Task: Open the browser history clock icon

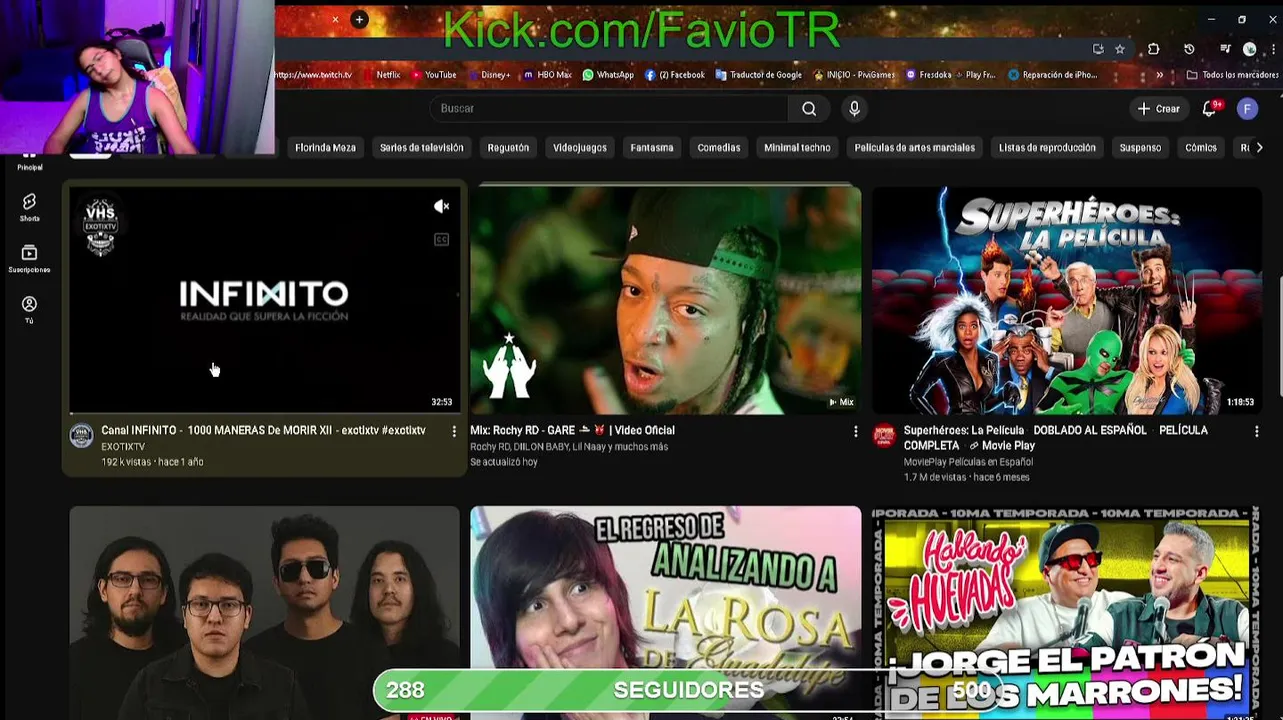Action: coord(1189,49)
